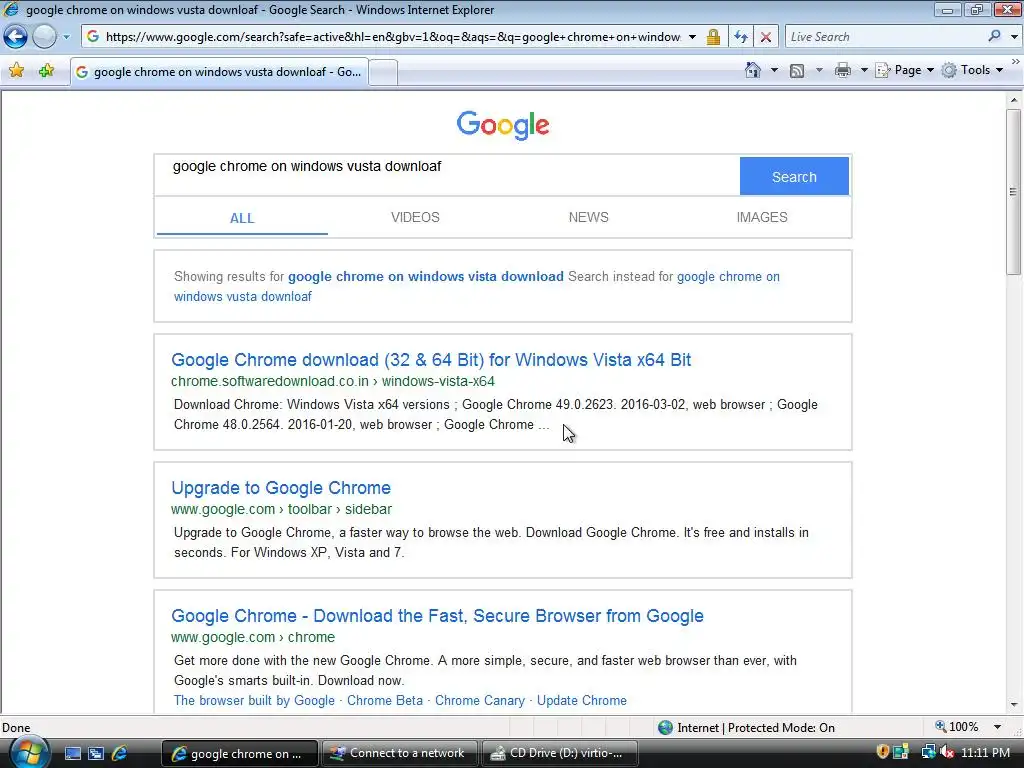Click the Live Search input box
1024x768 pixels.
885,37
